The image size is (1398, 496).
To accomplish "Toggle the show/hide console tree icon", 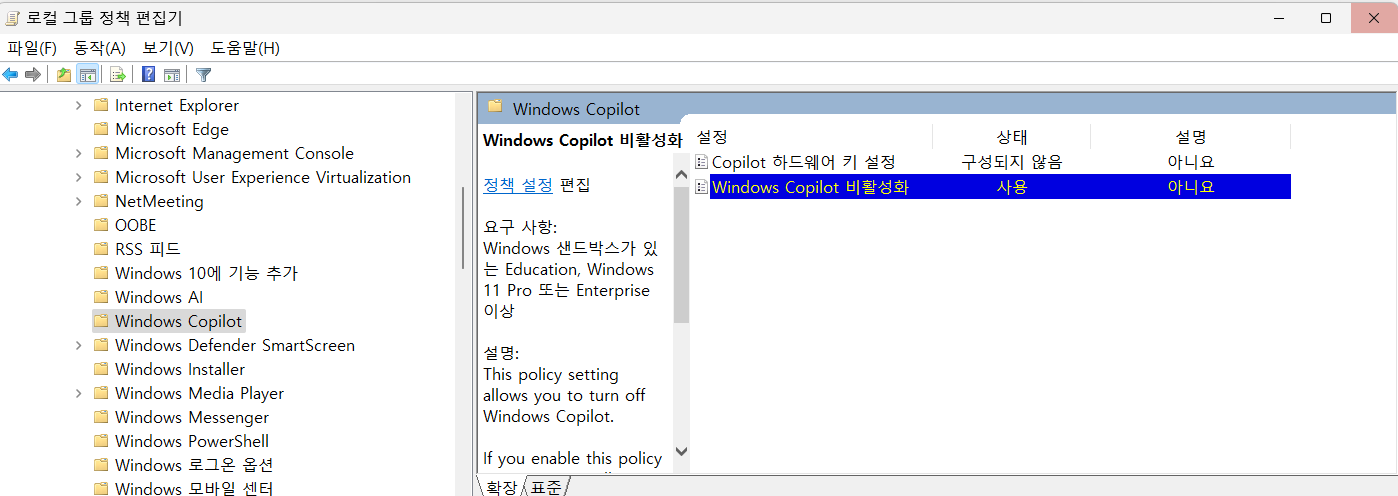I will (87, 75).
